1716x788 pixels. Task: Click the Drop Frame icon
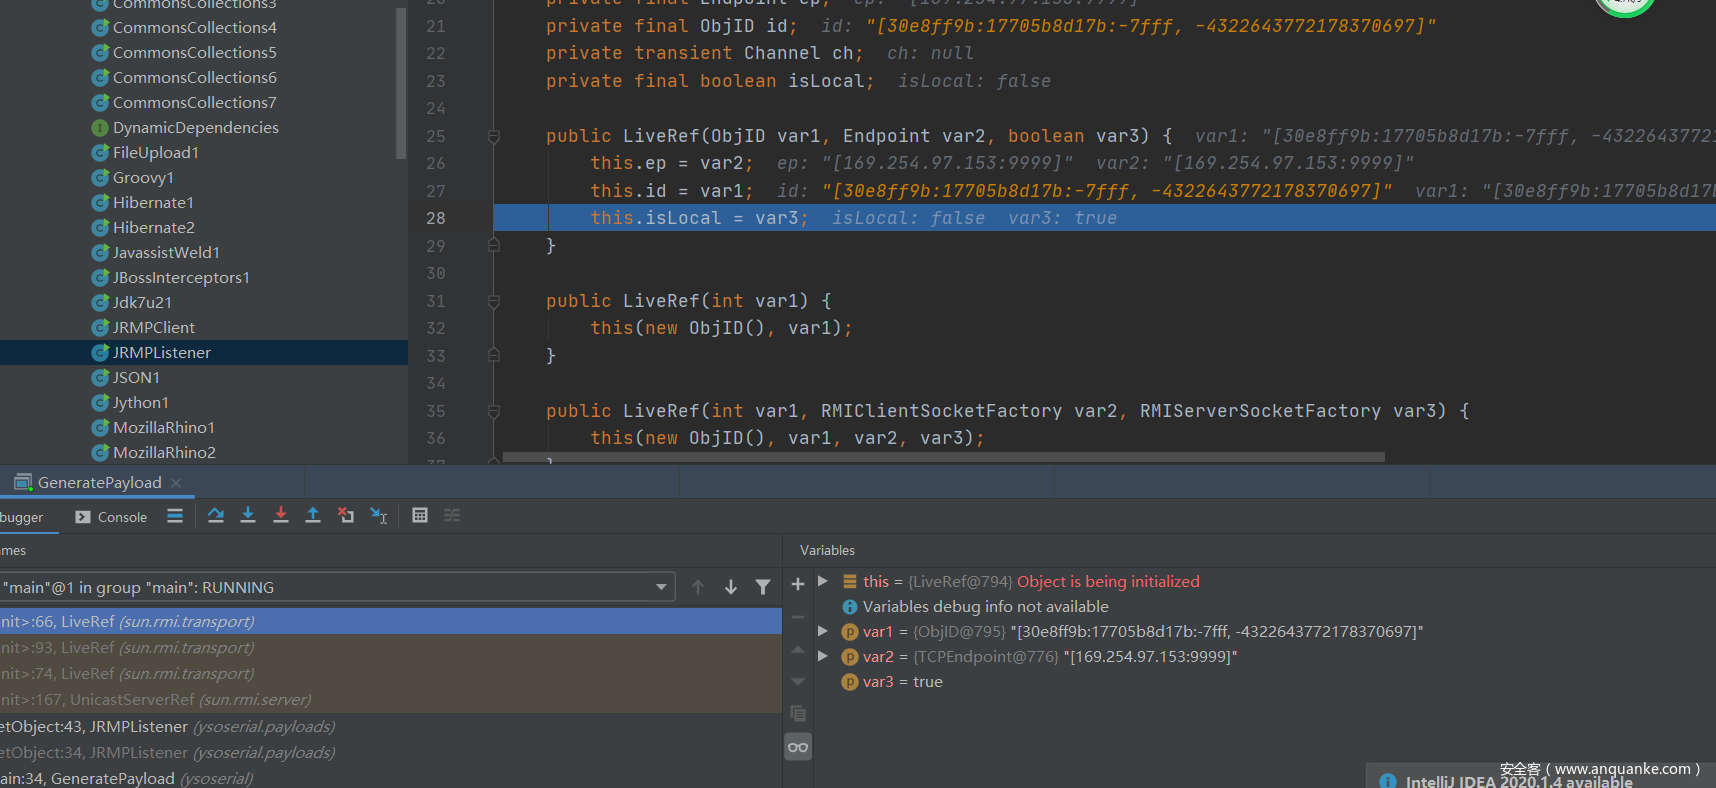[x=346, y=515]
